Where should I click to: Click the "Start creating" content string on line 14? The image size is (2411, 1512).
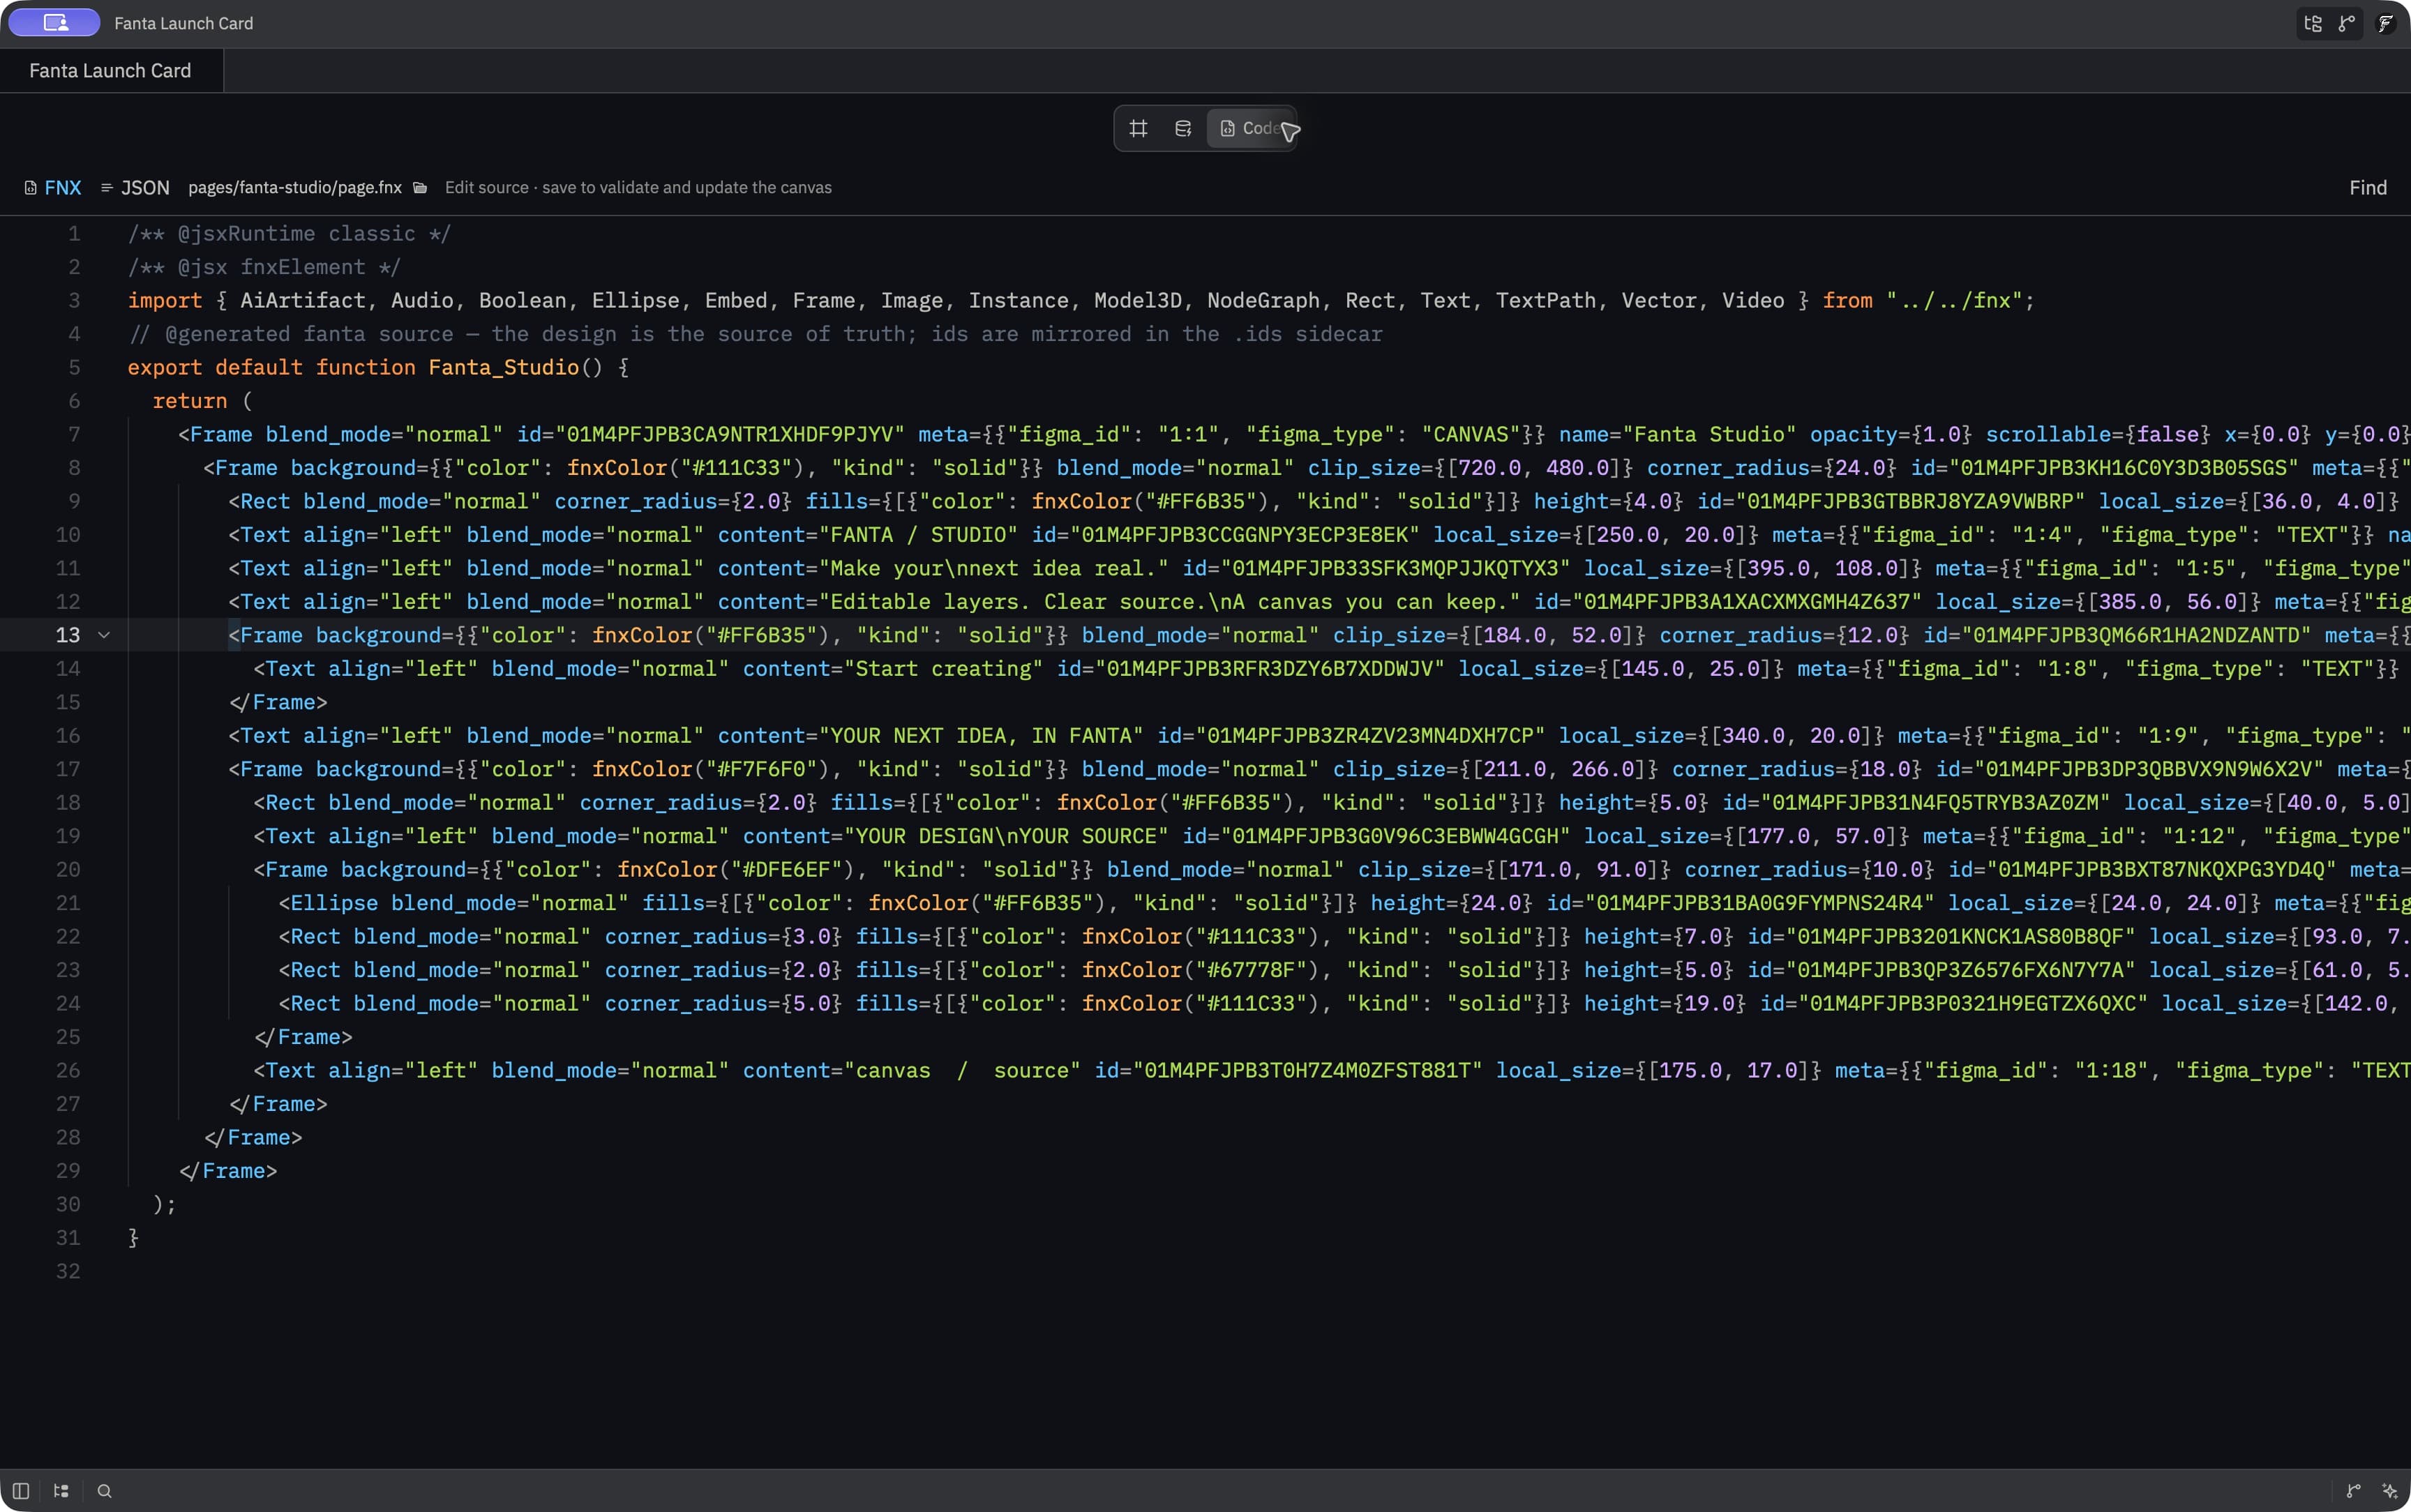coord(943,669)
